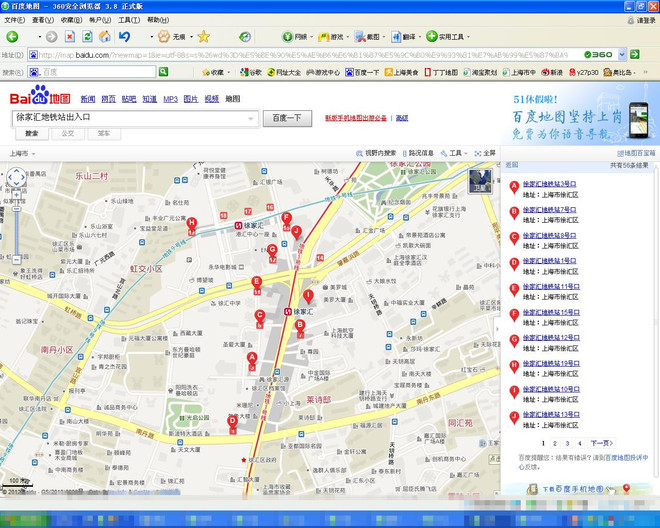The width and height of the screenshot is (660, 528).
Task: Open the 查看 menu
Action: (x=43, y=20)
